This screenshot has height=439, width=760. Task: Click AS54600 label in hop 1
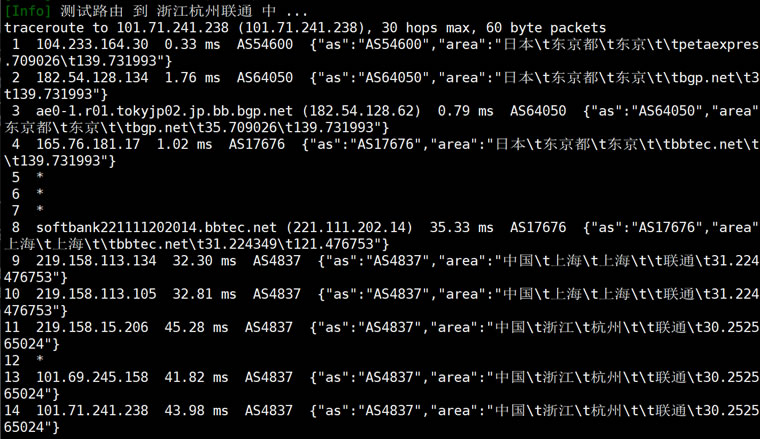point(265,44)
